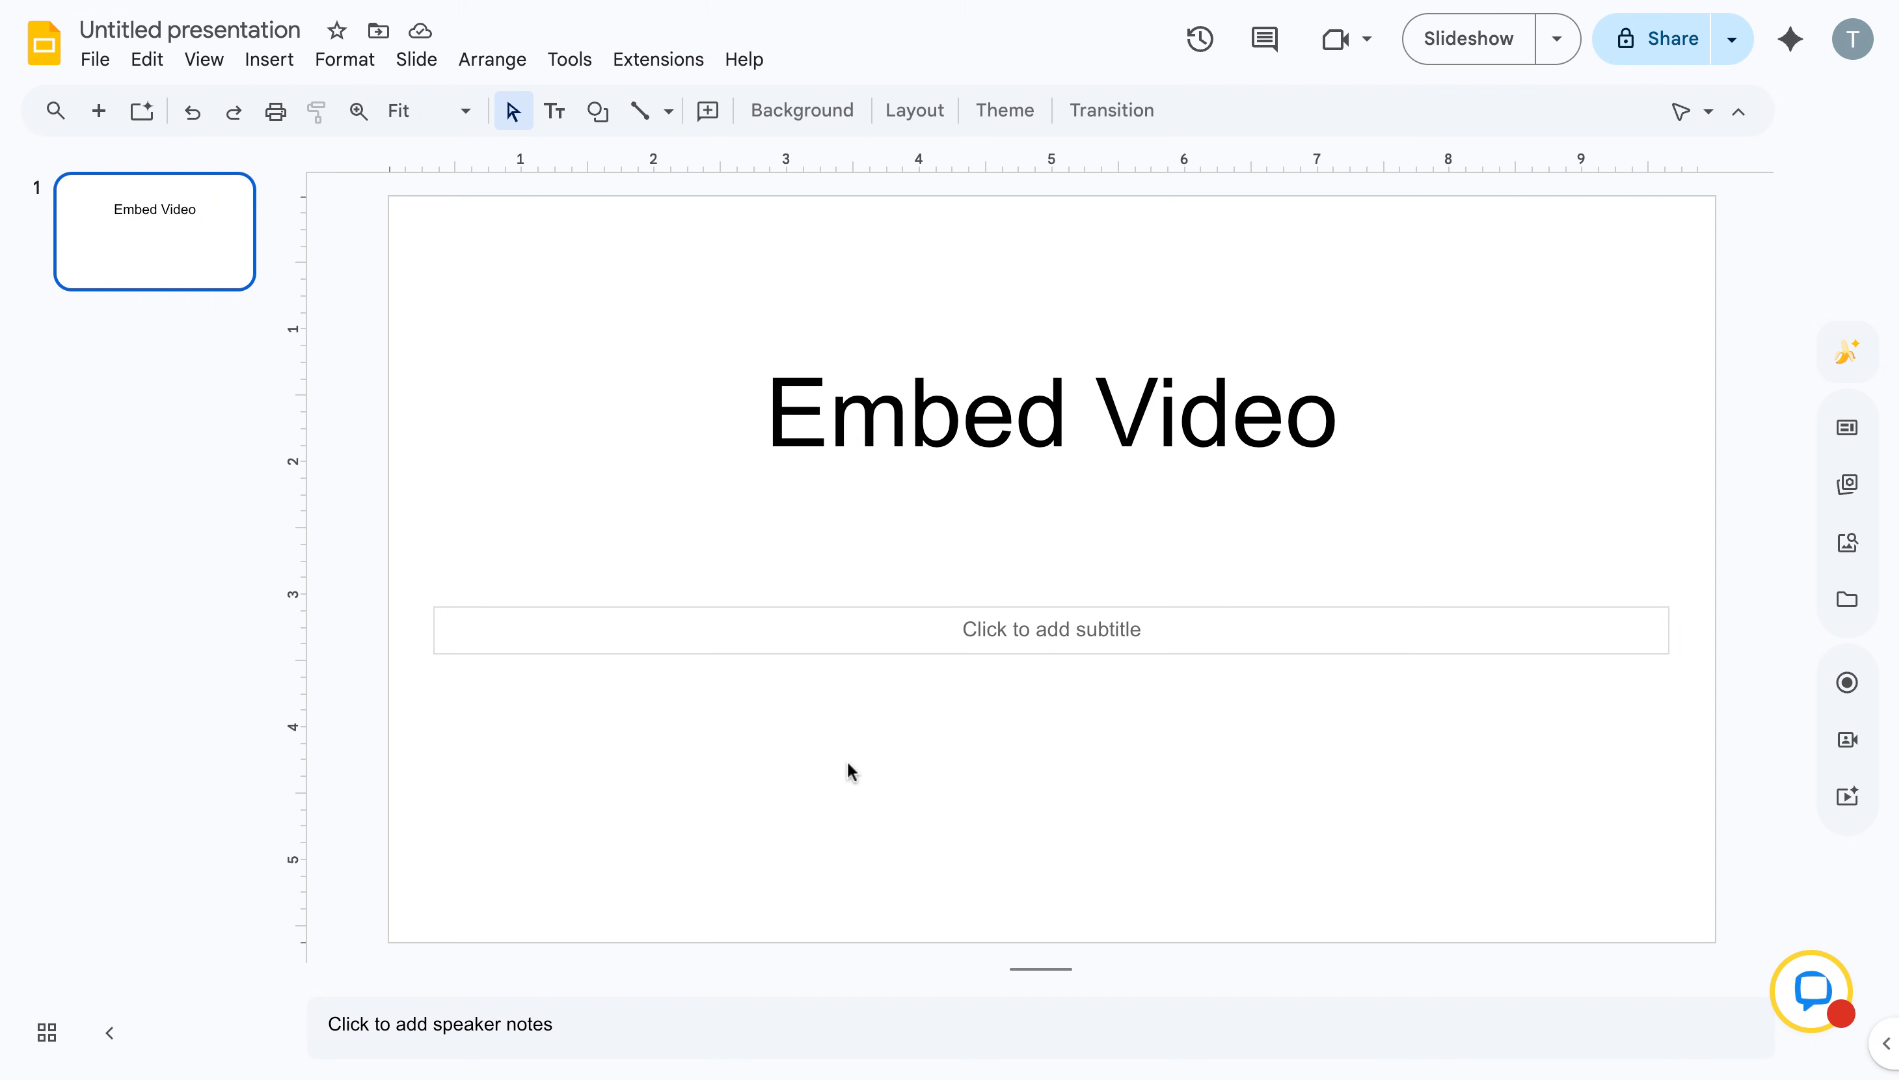
Task: Open the Tools menu
Action: pos(569,60)
